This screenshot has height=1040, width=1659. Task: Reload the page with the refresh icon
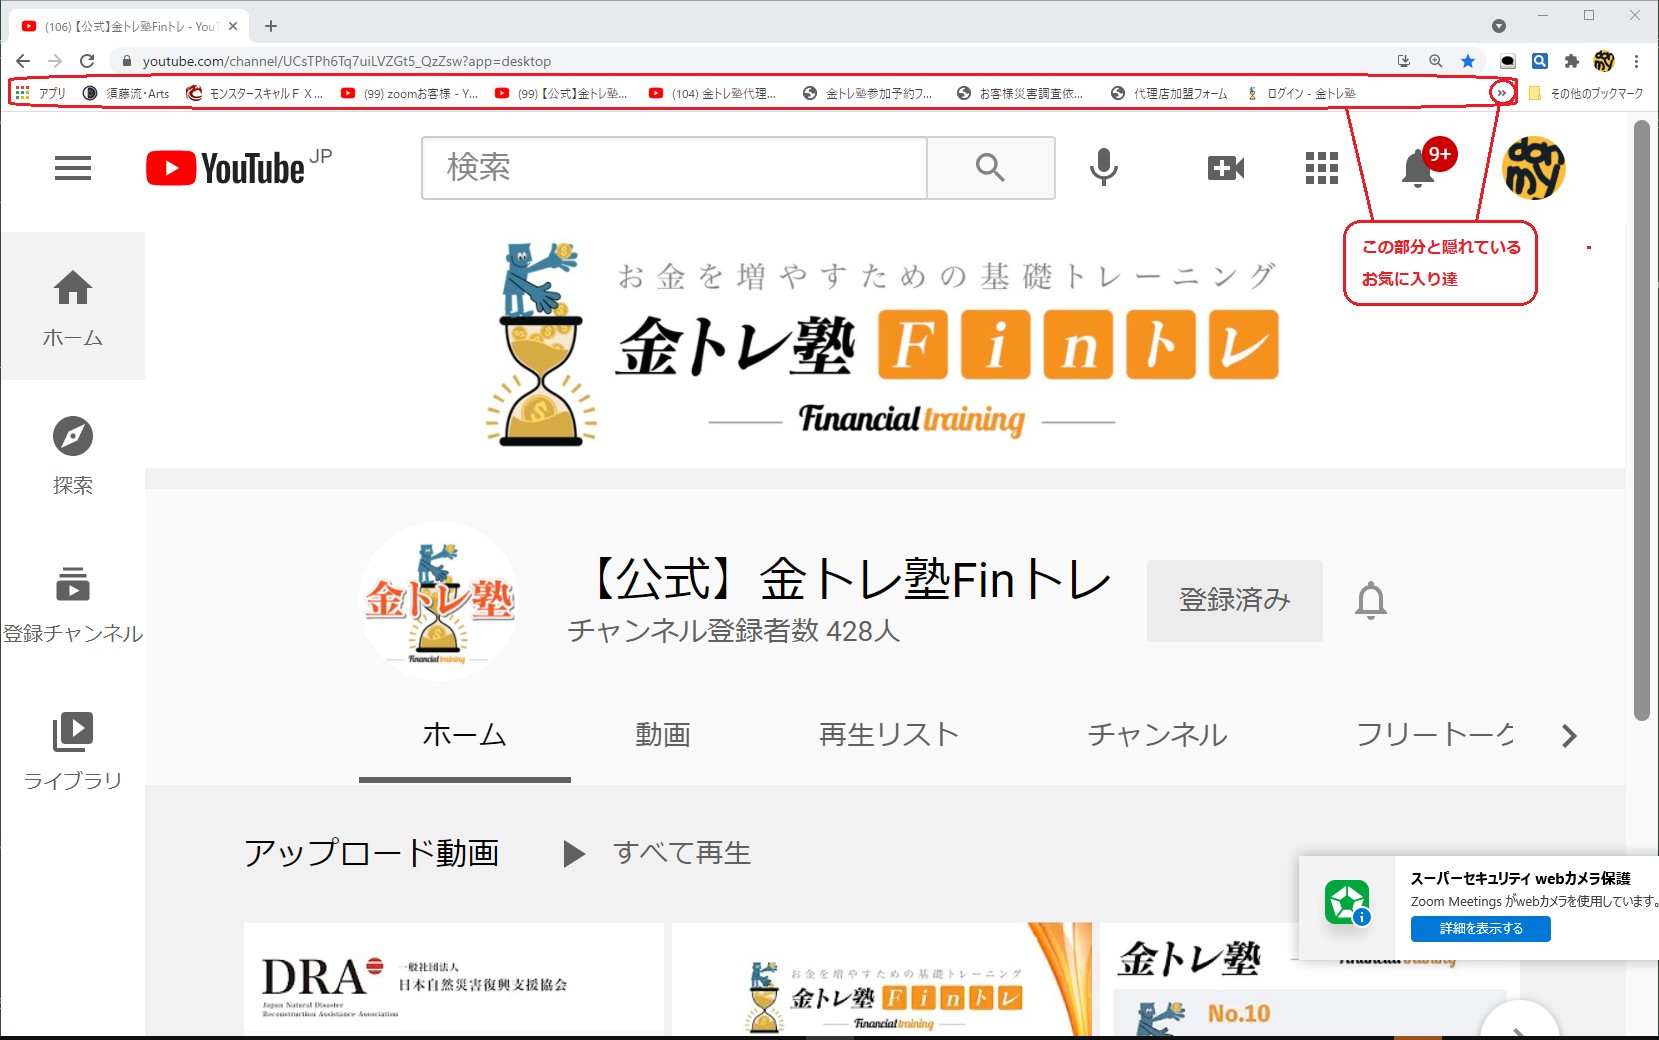coord(87,61)
